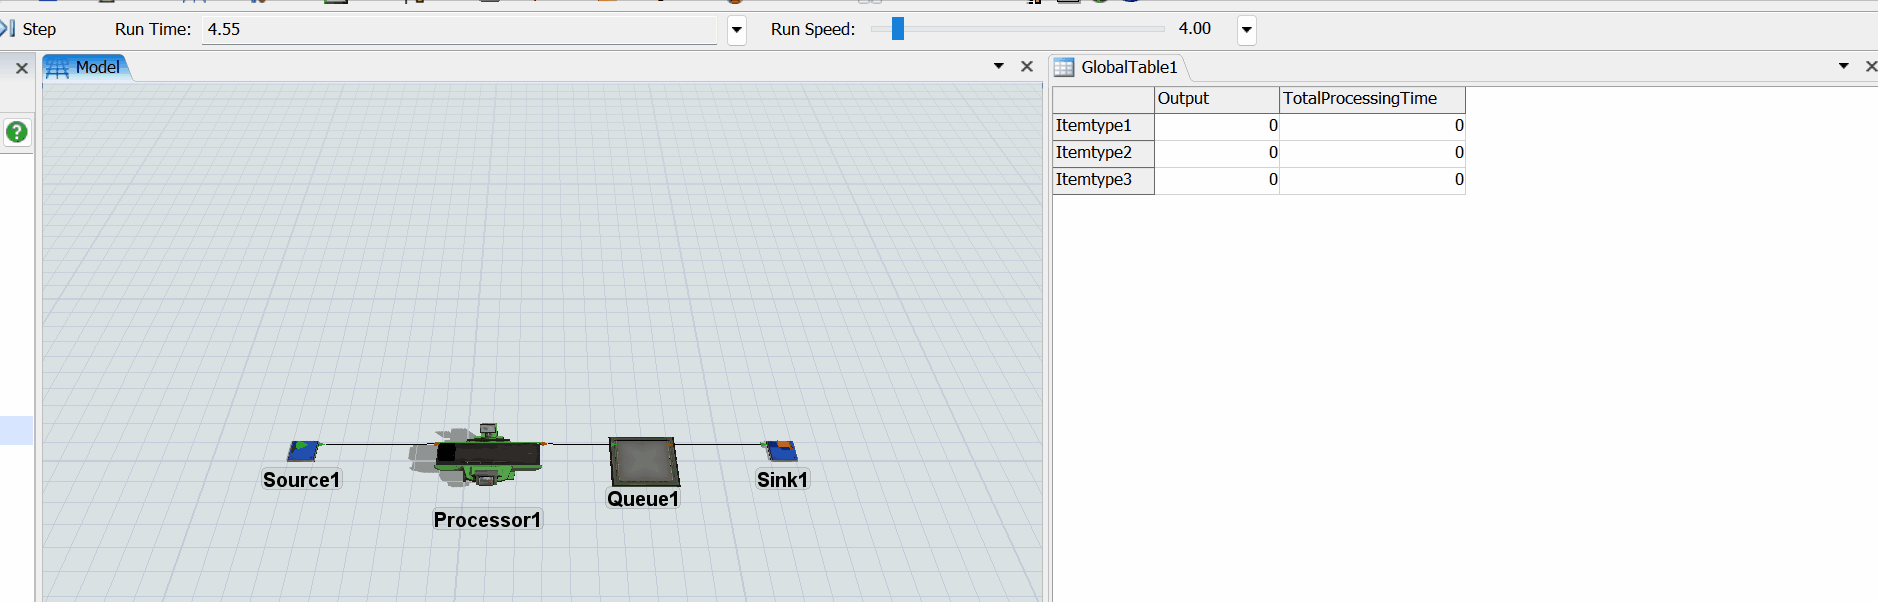Image resolution: width=1878 pixels, height=602 pixels.
Task: Select the Itemtype1 row header
Action: point(1104,126)
